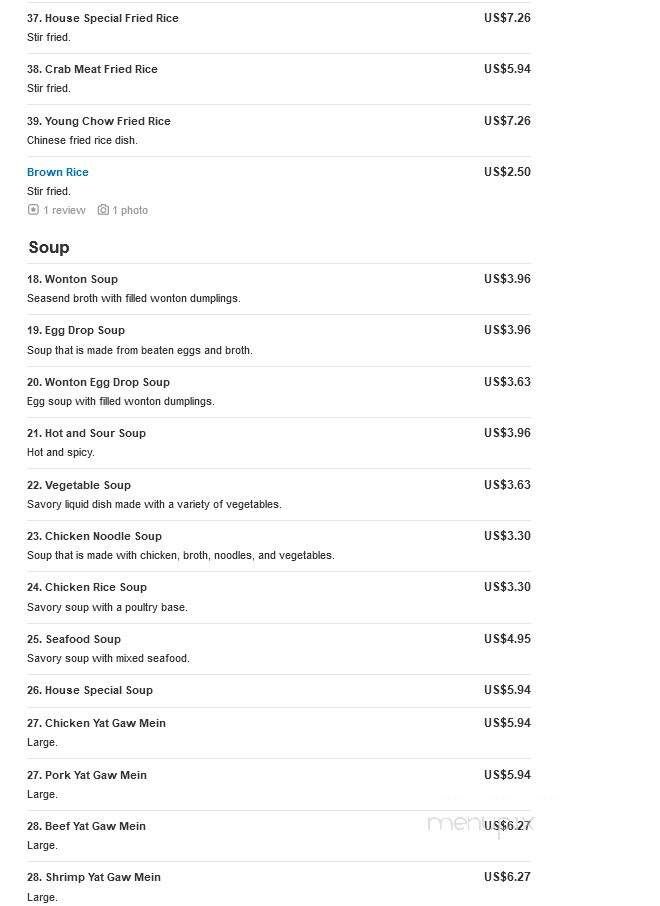This screenshot has height=906, width=660.
Task: Click 28. Shrimp Yat Gaw Mein
Action: click(94, 877)
